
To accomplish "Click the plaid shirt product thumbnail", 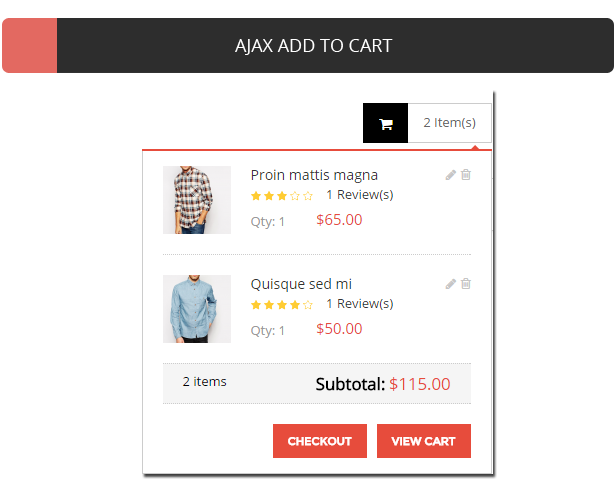I will [x=197, y=200].
